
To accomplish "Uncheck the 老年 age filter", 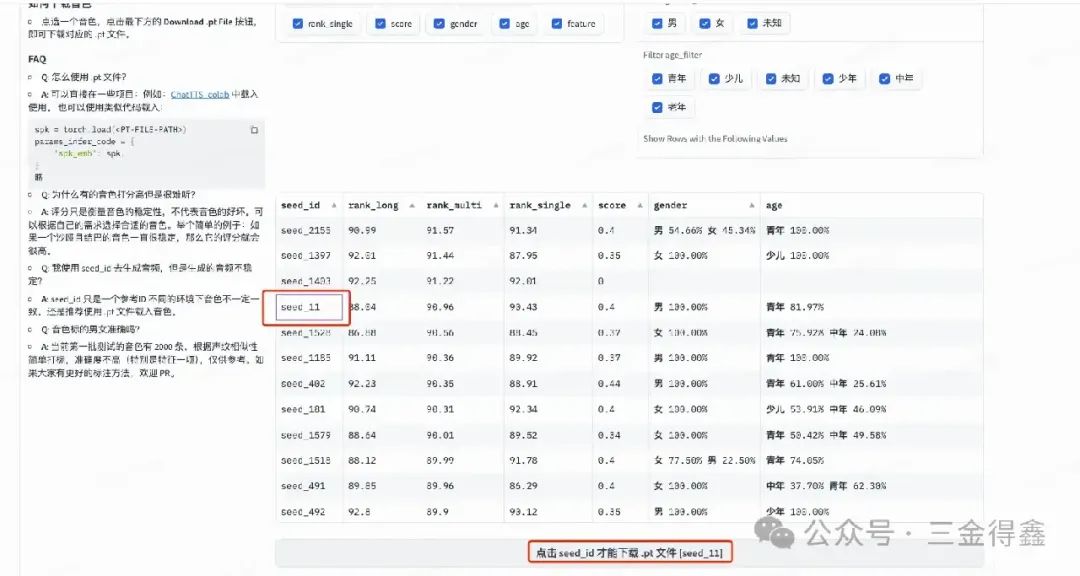I will point(655,106).
